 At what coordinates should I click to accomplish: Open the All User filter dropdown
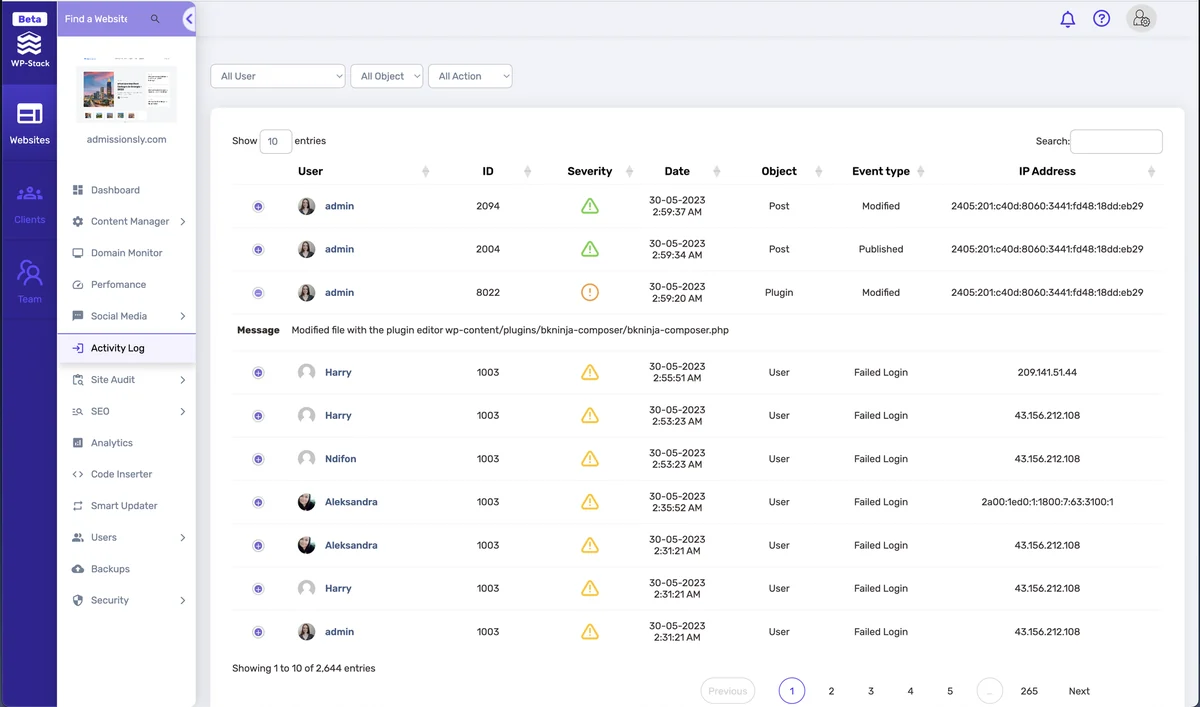click(278, 76)
